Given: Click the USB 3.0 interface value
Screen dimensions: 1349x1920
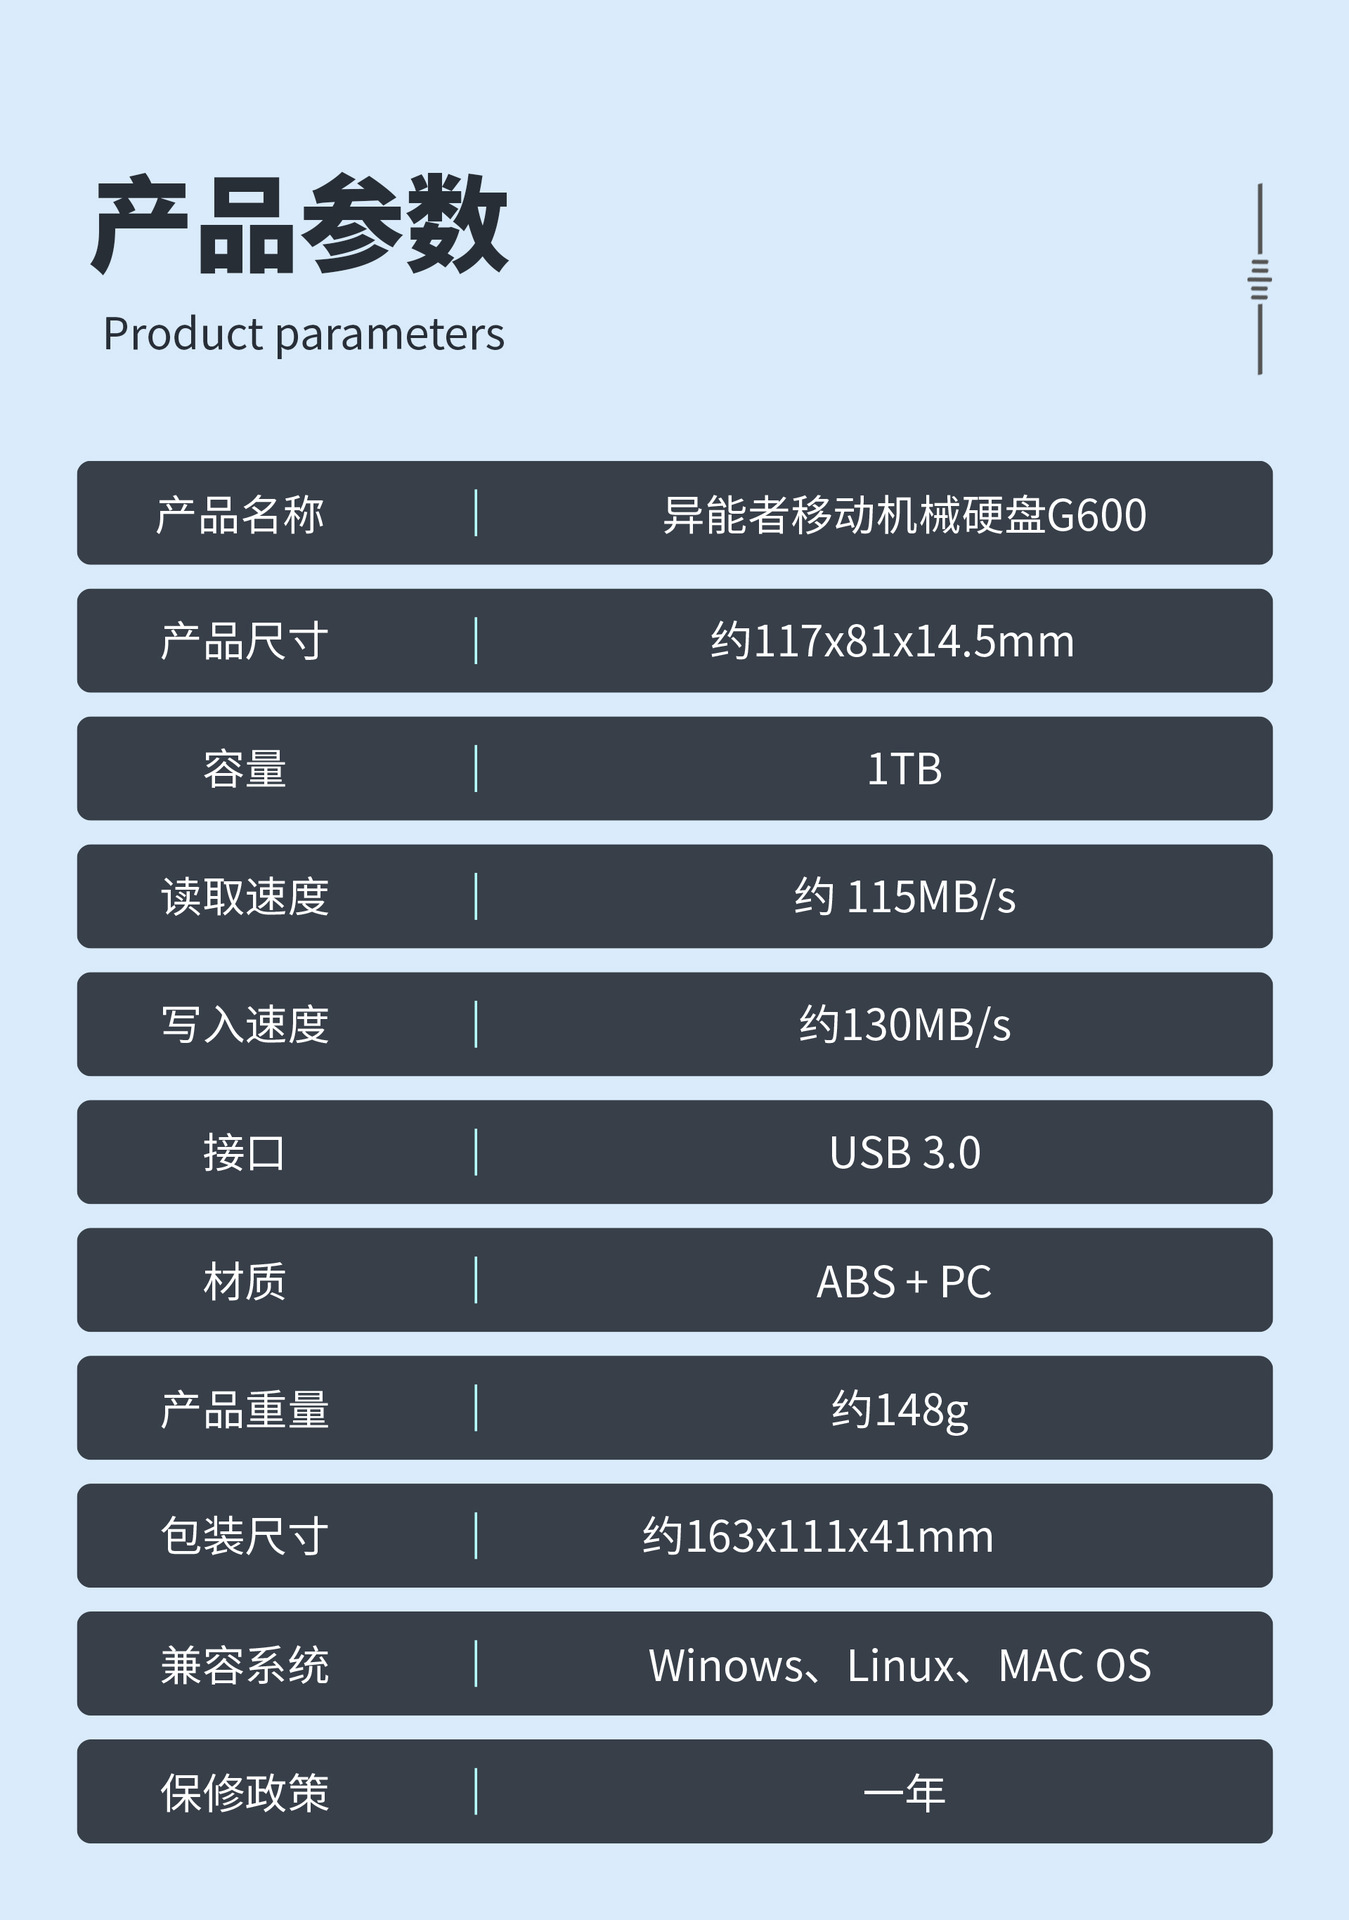Looking at the screenshot, I should point(904,1153).
